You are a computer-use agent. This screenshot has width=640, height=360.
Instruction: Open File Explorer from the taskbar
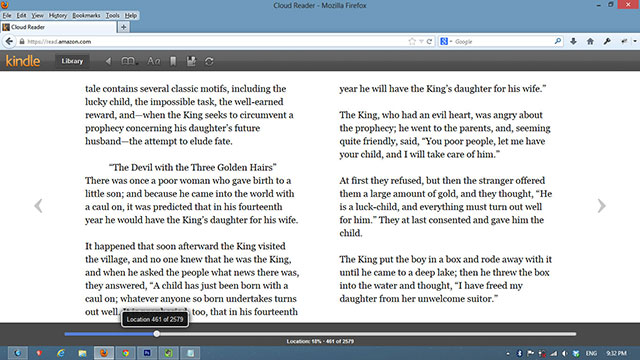[82, 353]
